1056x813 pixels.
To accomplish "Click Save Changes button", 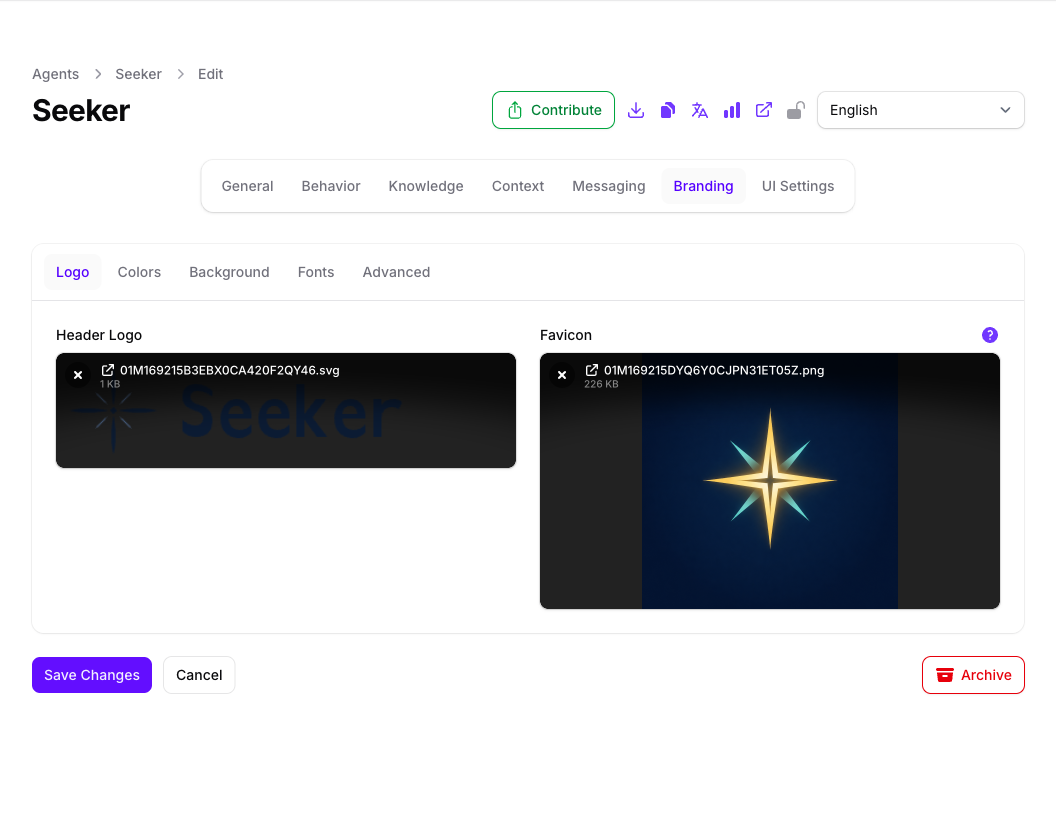I will pyautogui.click(x=92, y=675).
